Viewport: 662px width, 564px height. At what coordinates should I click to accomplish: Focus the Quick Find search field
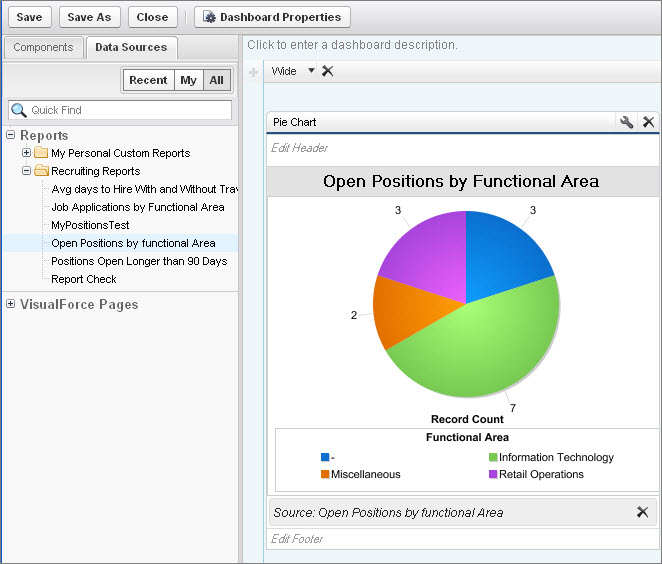pos(120,110)
